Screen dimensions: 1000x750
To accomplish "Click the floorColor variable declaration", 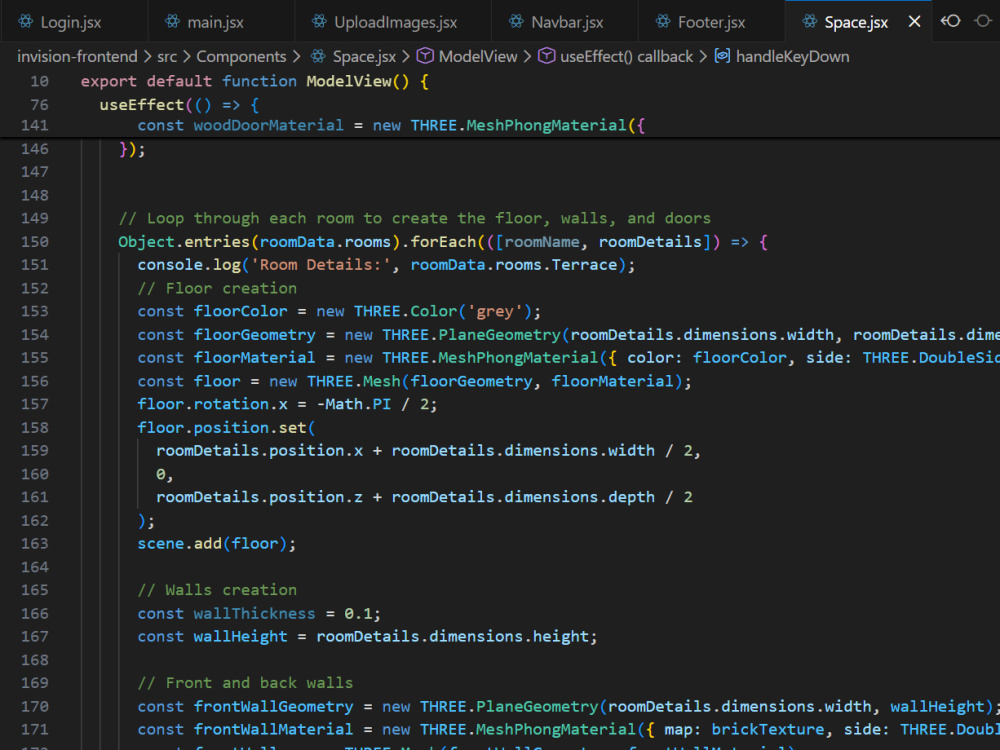I will click(x=240, y=311).
